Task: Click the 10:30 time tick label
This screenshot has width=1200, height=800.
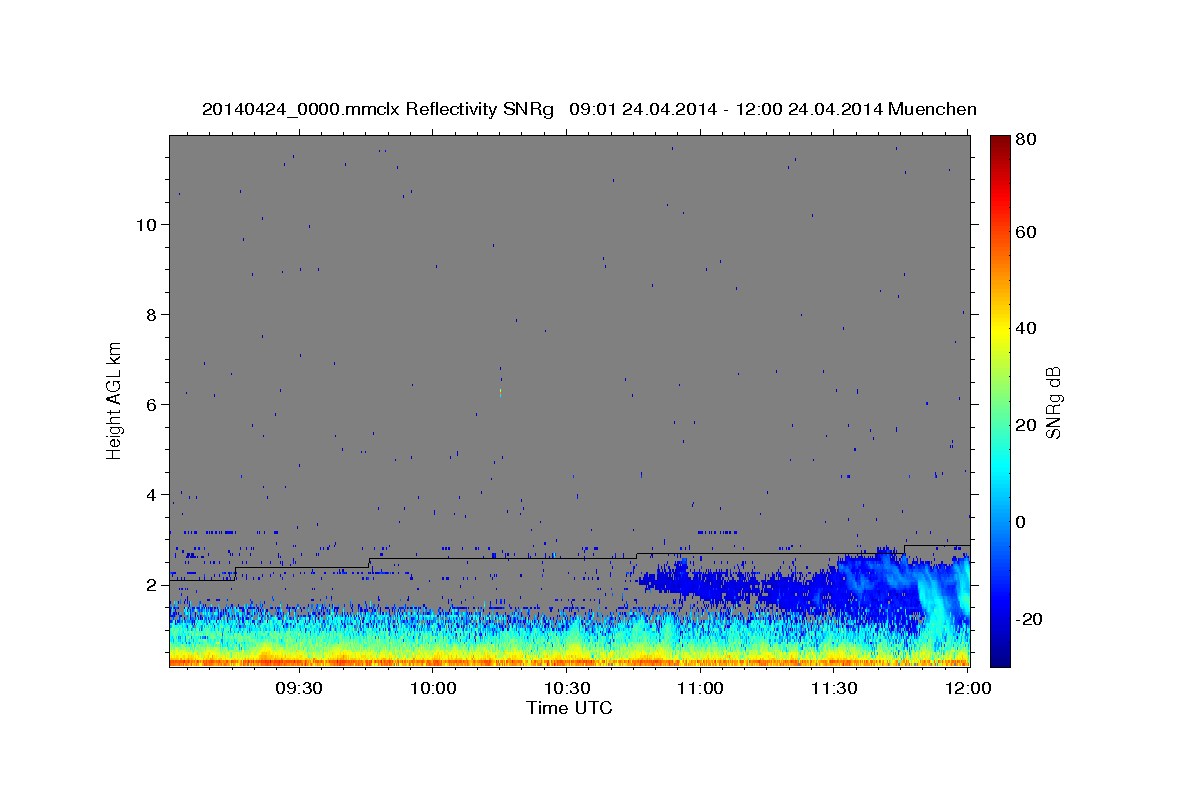Action: click(x=567, y=689)
